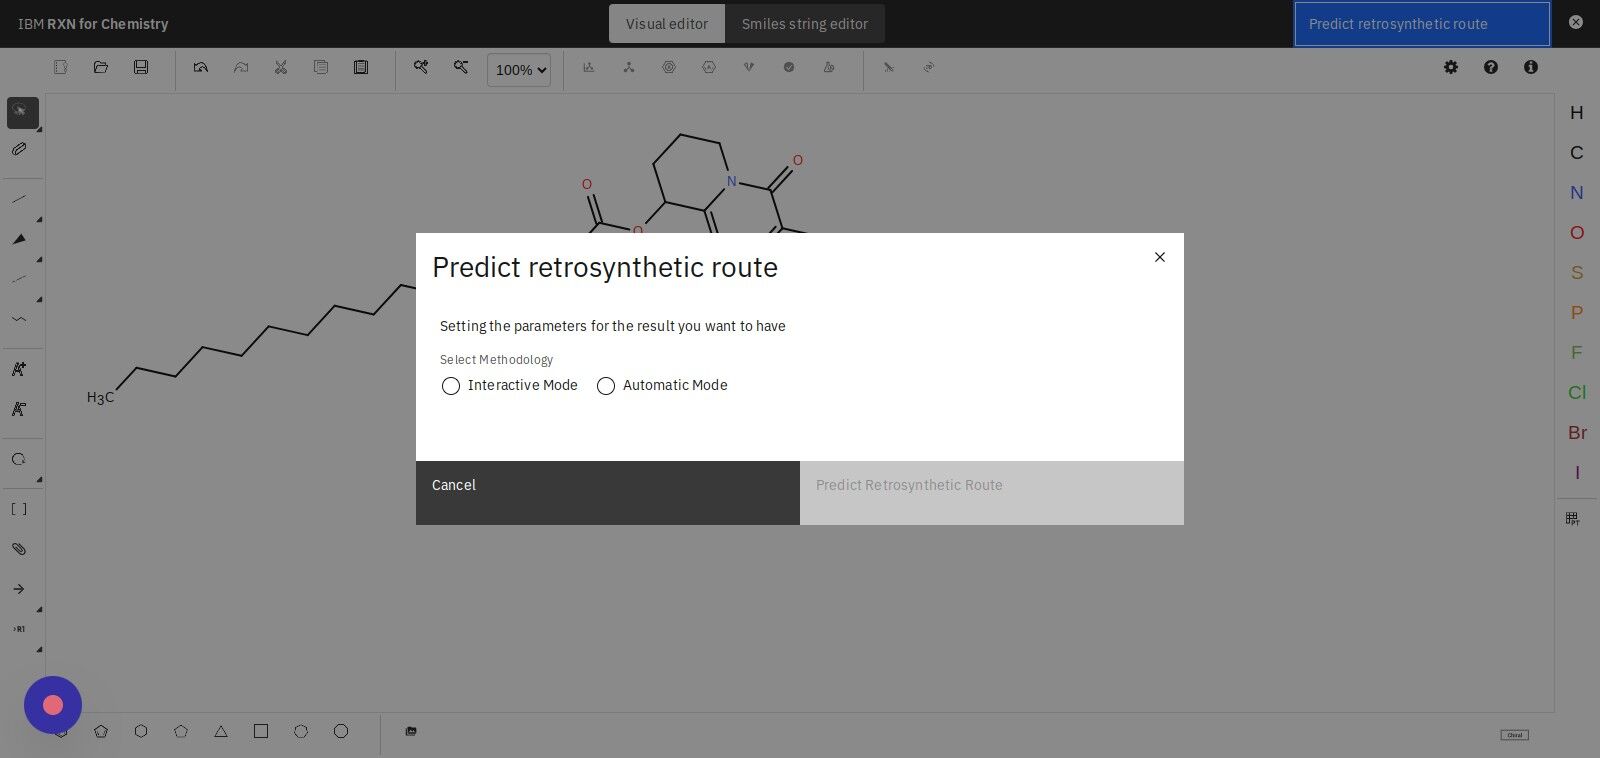Click the Zoom Out magnifier icon
The height and width of the screenshot is (758, 1600).
[461, 67]
